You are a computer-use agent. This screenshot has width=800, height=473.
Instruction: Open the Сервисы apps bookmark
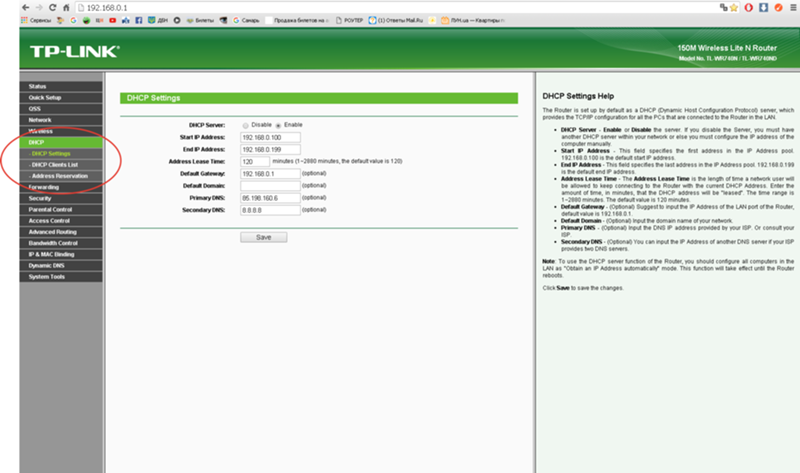pyautogui.click(x=36, y=20)
